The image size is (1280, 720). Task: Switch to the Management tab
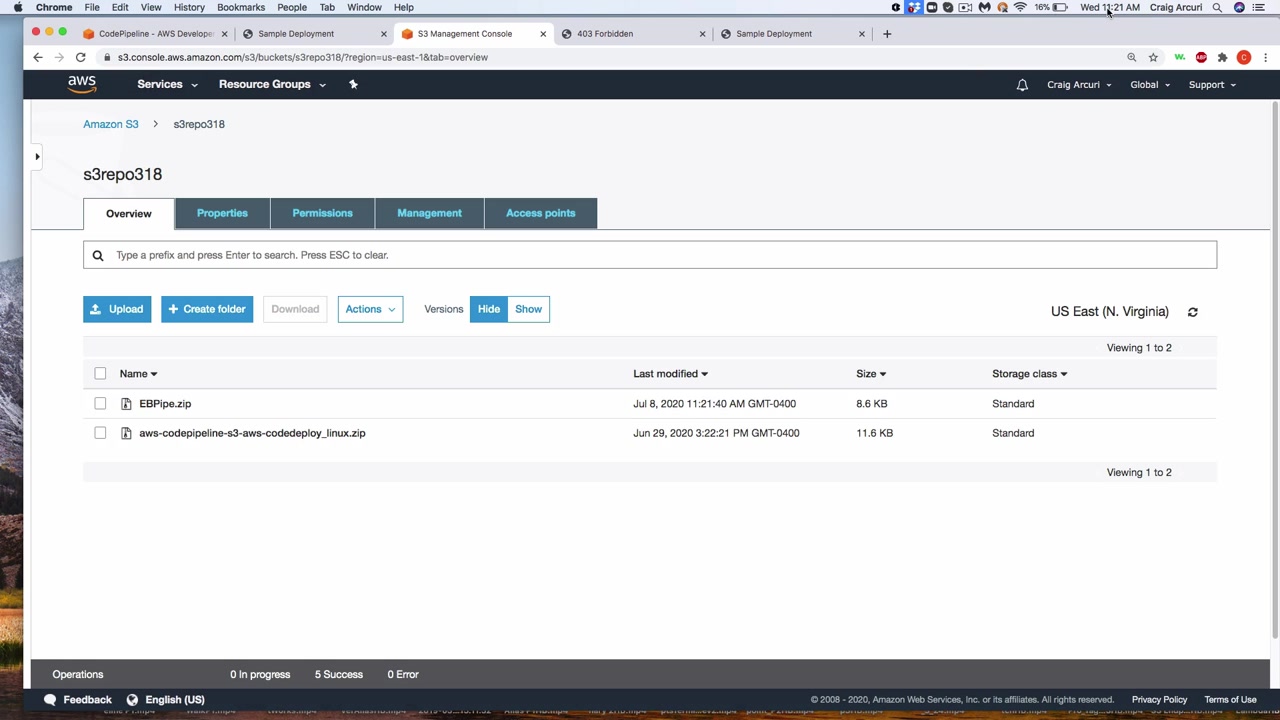tap(429, 213)
